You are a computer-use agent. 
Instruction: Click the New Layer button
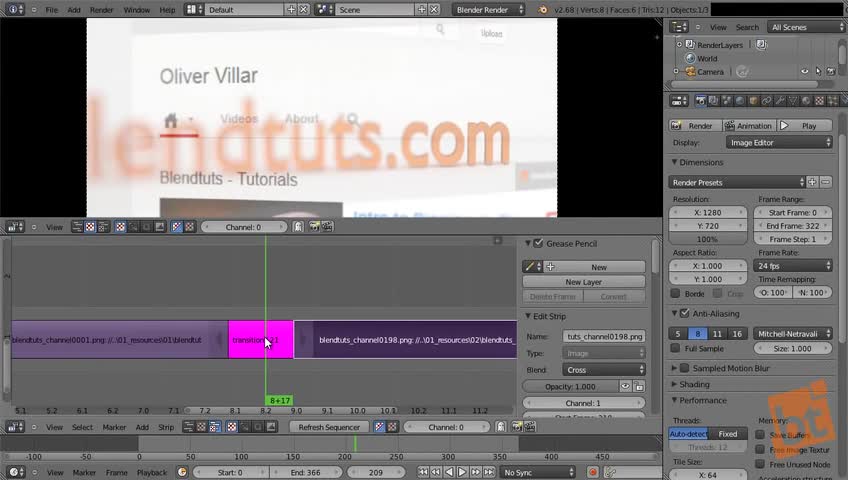(584, 282)
